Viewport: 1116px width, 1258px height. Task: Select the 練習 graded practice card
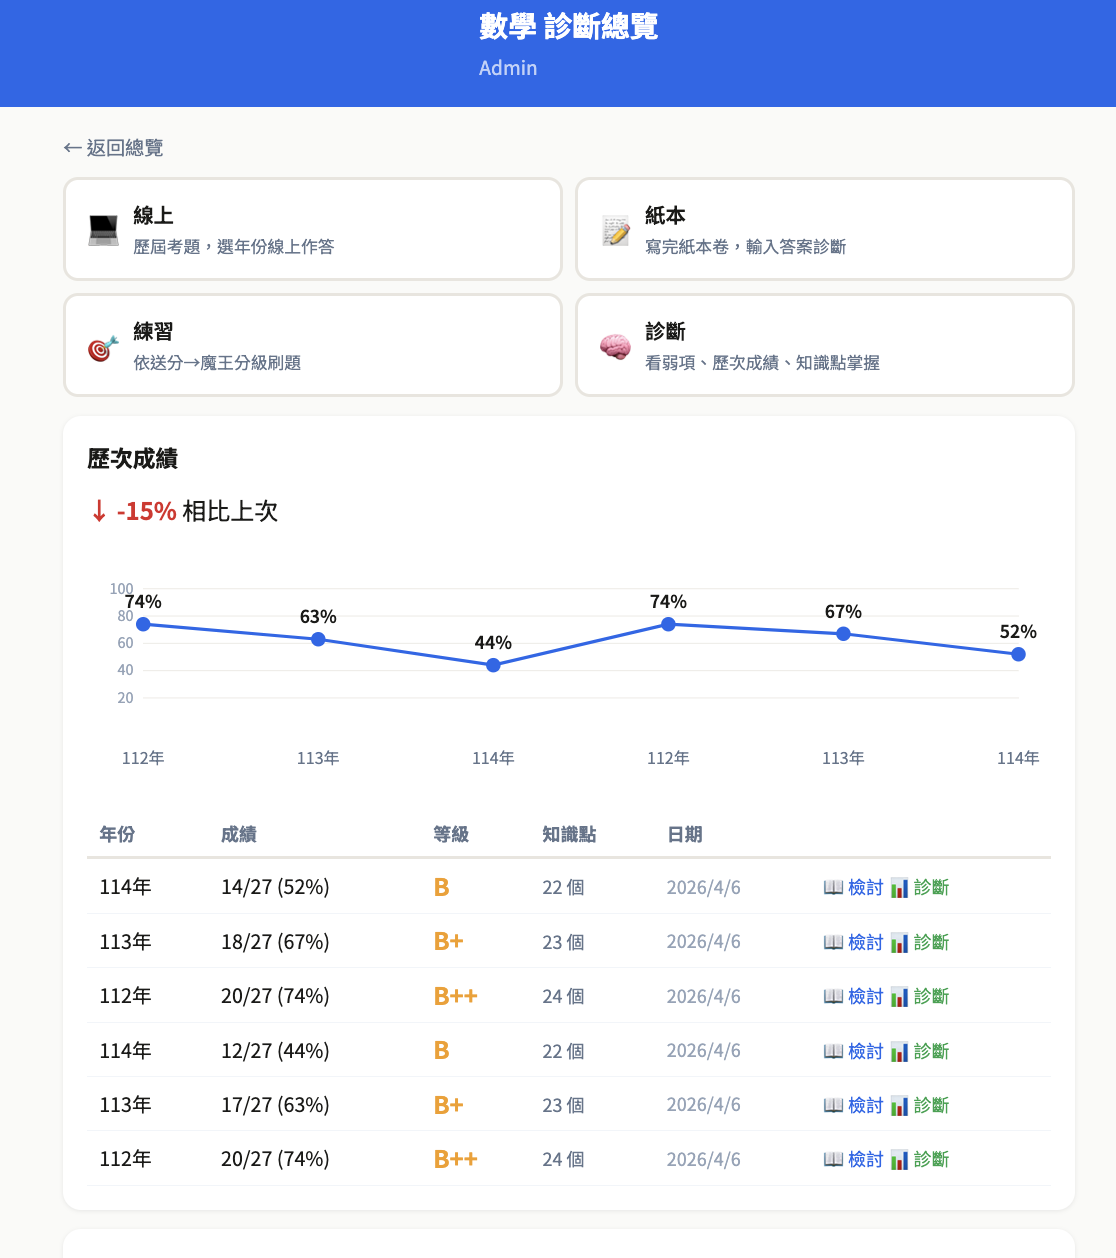pyautogui.click(x=313, y=345)
